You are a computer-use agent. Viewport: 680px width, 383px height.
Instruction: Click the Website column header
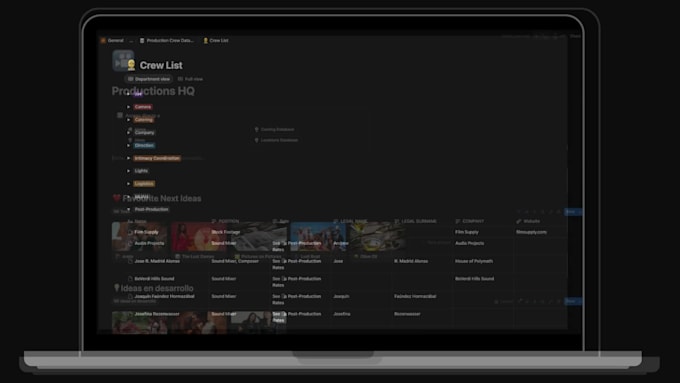click(528, 221)
